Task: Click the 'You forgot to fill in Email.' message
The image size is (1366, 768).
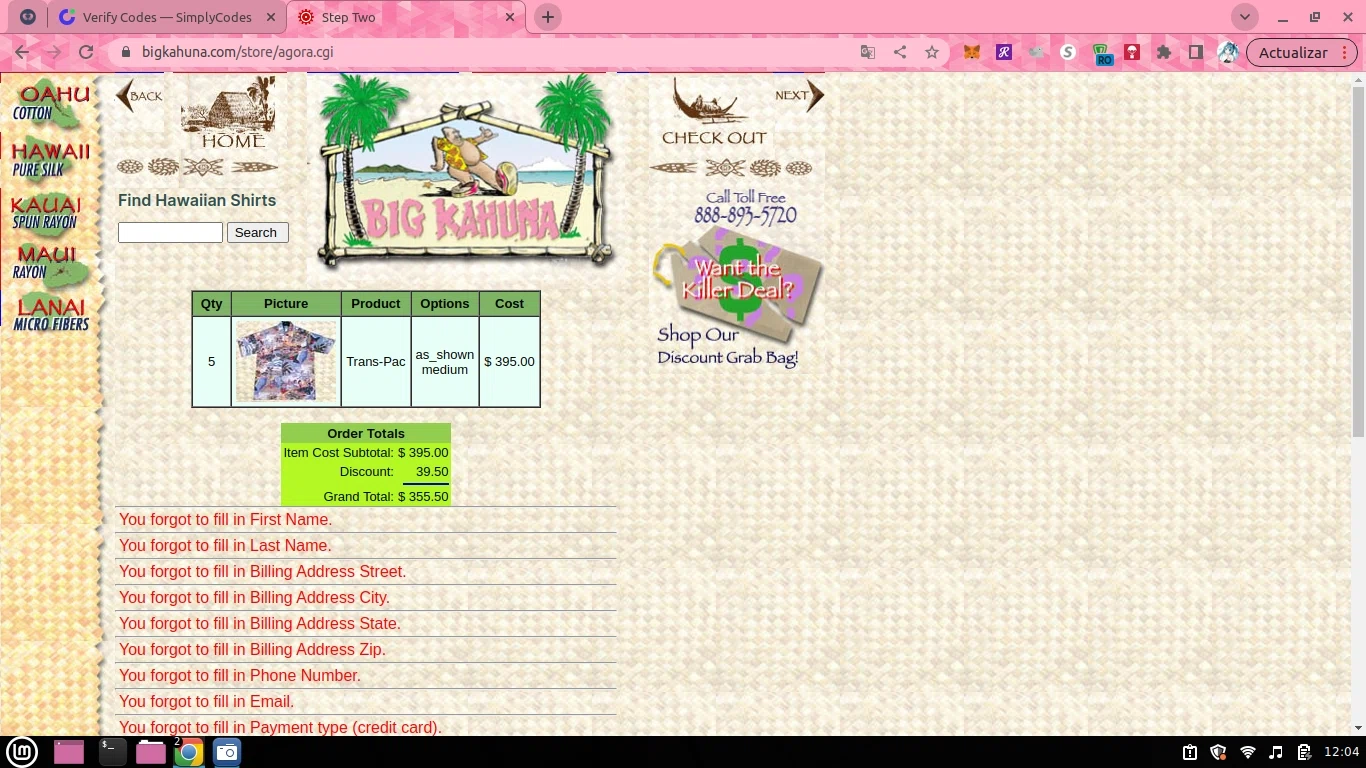Action: coord(206,702)
